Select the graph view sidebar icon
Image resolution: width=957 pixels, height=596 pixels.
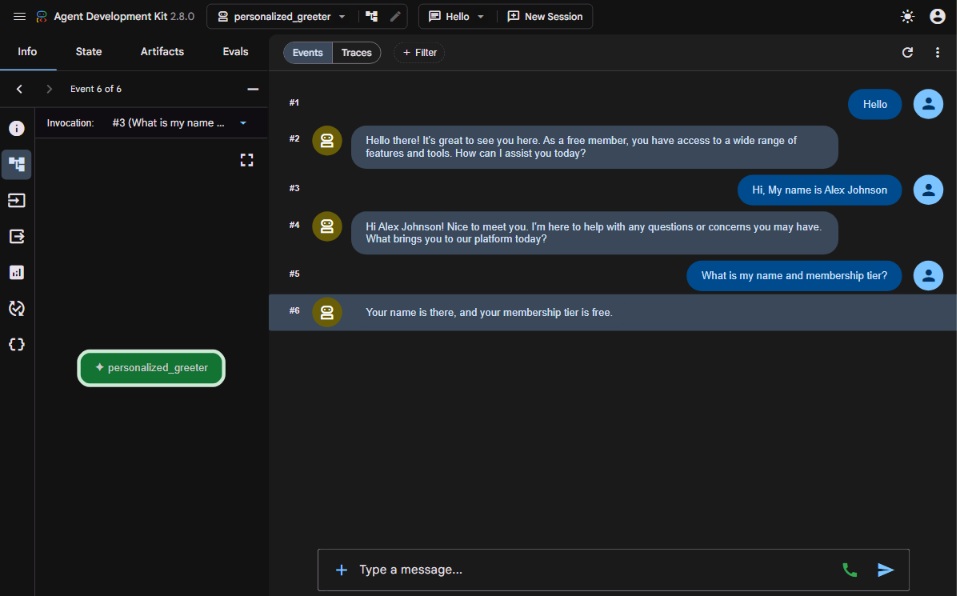[16, 164]
